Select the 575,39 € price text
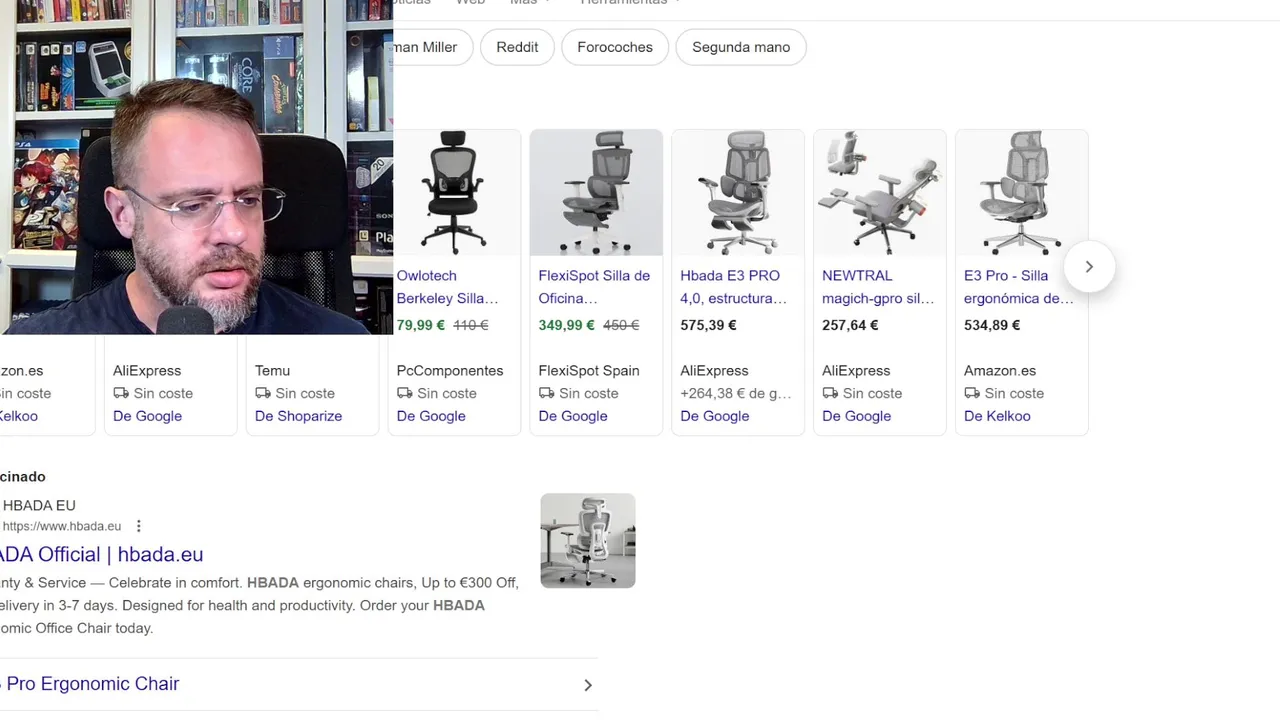The height and width of the screenshot is (720, 1280). click(709, 325)
